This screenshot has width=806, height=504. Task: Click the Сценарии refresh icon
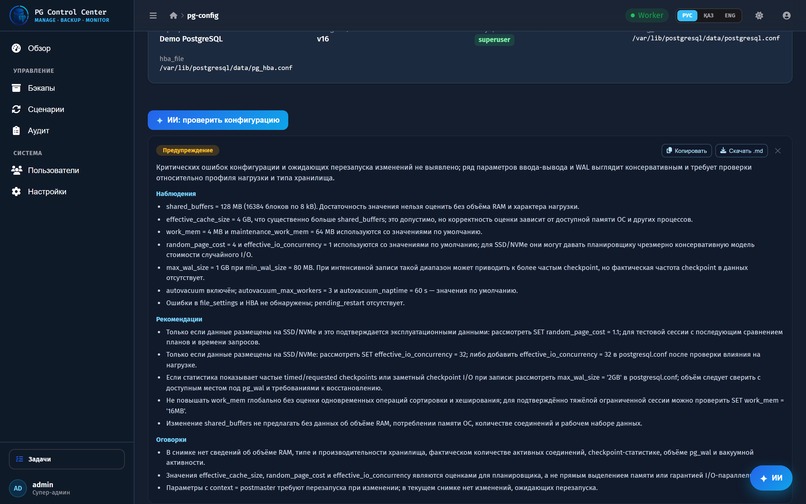(x=16, y=109)
